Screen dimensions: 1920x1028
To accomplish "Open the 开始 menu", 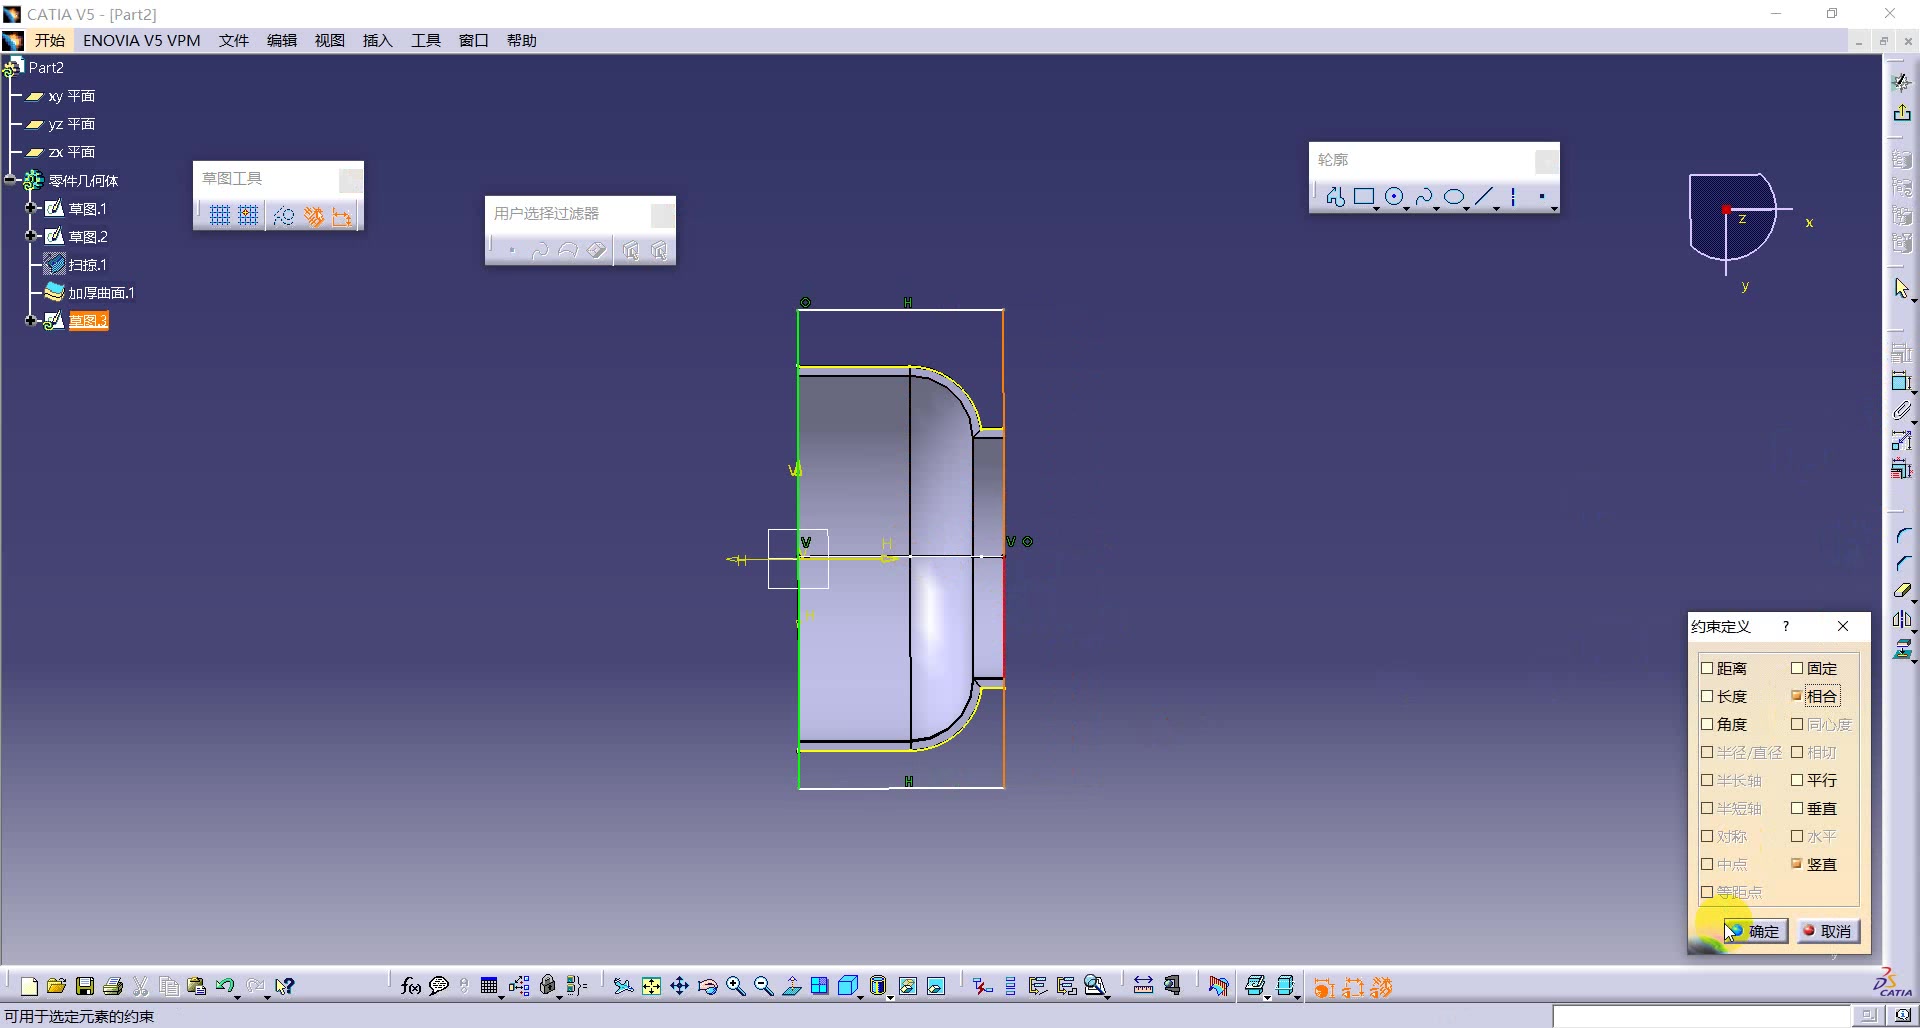I will point(49,40).
